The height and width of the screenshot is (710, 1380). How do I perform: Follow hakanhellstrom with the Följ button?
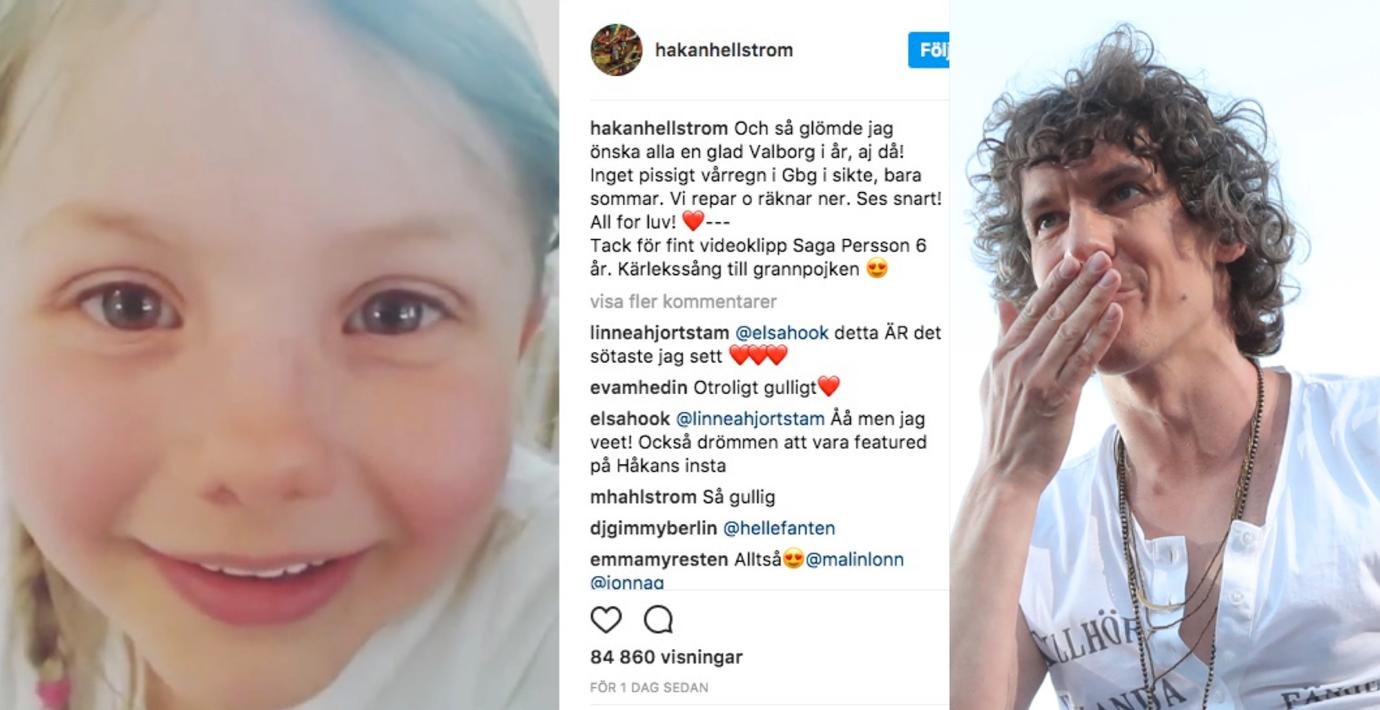(928, 50)
